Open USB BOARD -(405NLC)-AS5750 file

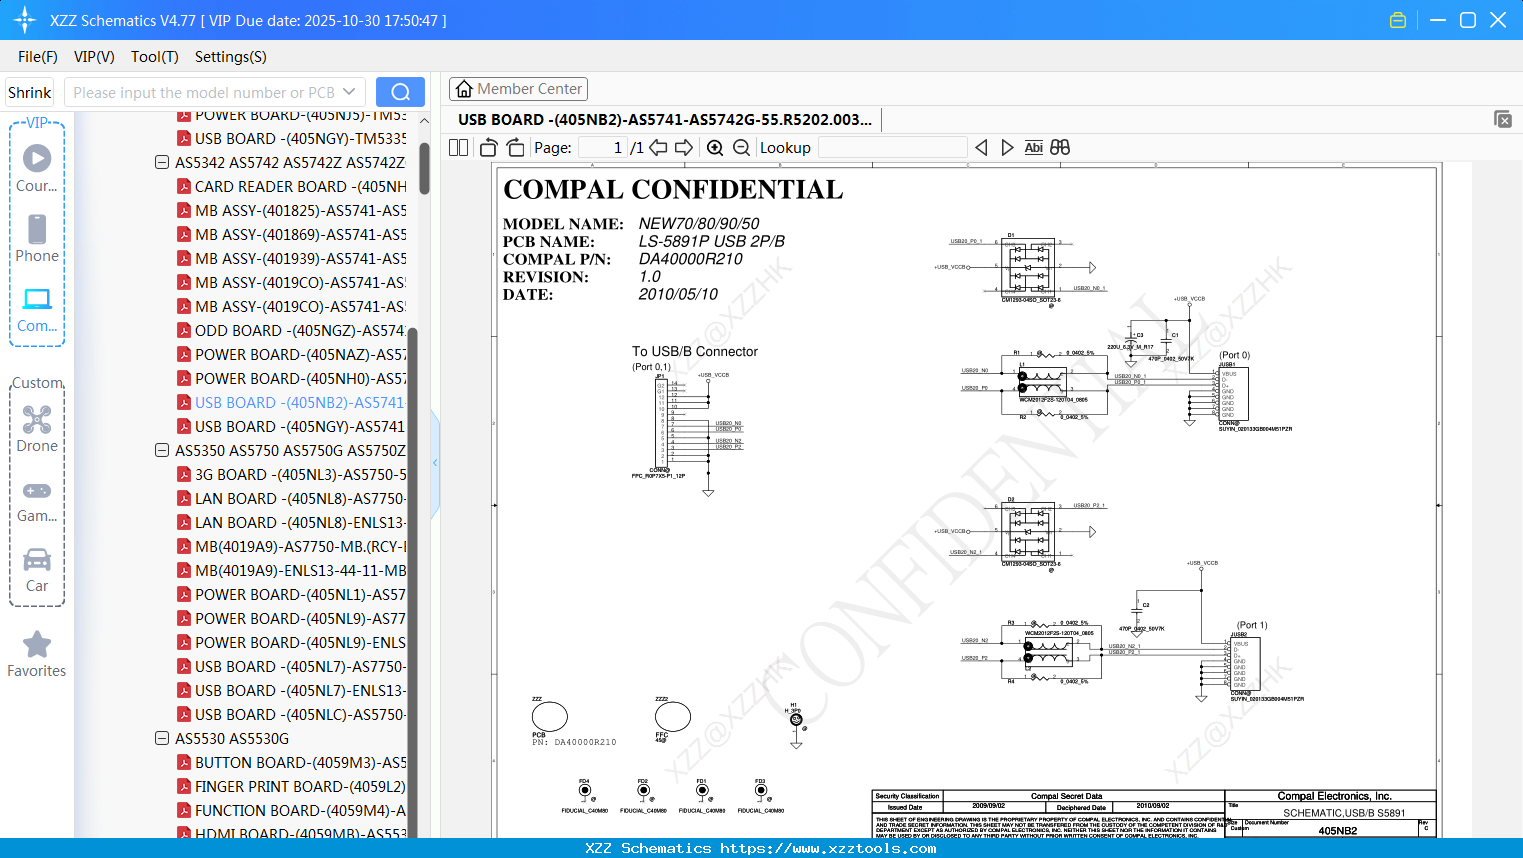292,714
